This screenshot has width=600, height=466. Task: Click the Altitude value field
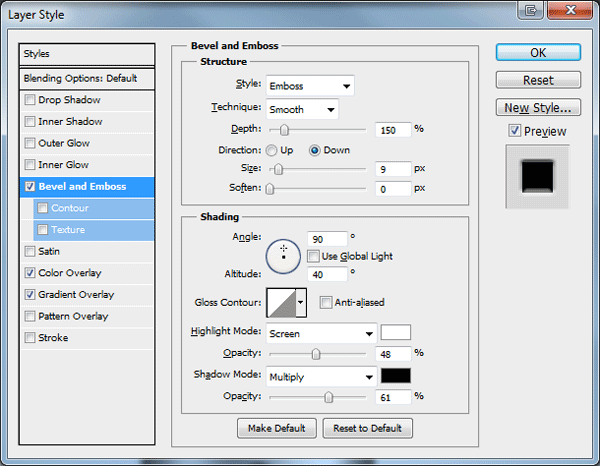327,274
